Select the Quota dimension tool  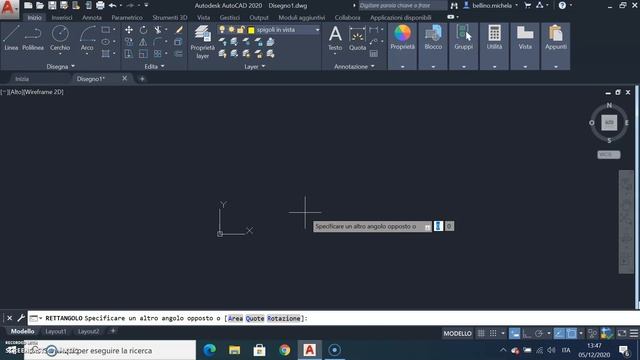pyautogui.click(x=357, y=38)
